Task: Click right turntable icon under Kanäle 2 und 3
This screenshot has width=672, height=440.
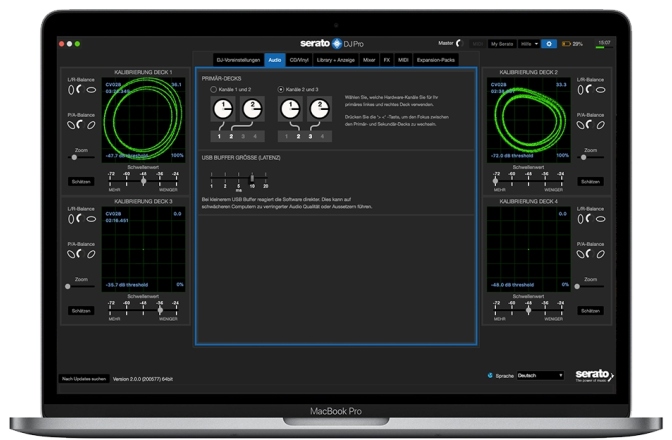Action: [319, 109]
